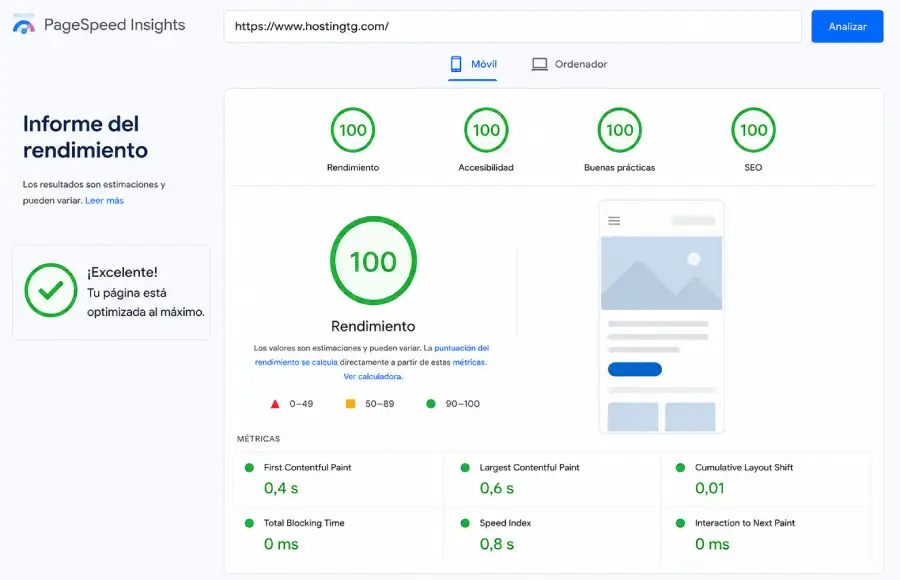The height and width of the screenshot is (580, 900).
Task: Click the 0,8 s value
Action: [496, 544]
